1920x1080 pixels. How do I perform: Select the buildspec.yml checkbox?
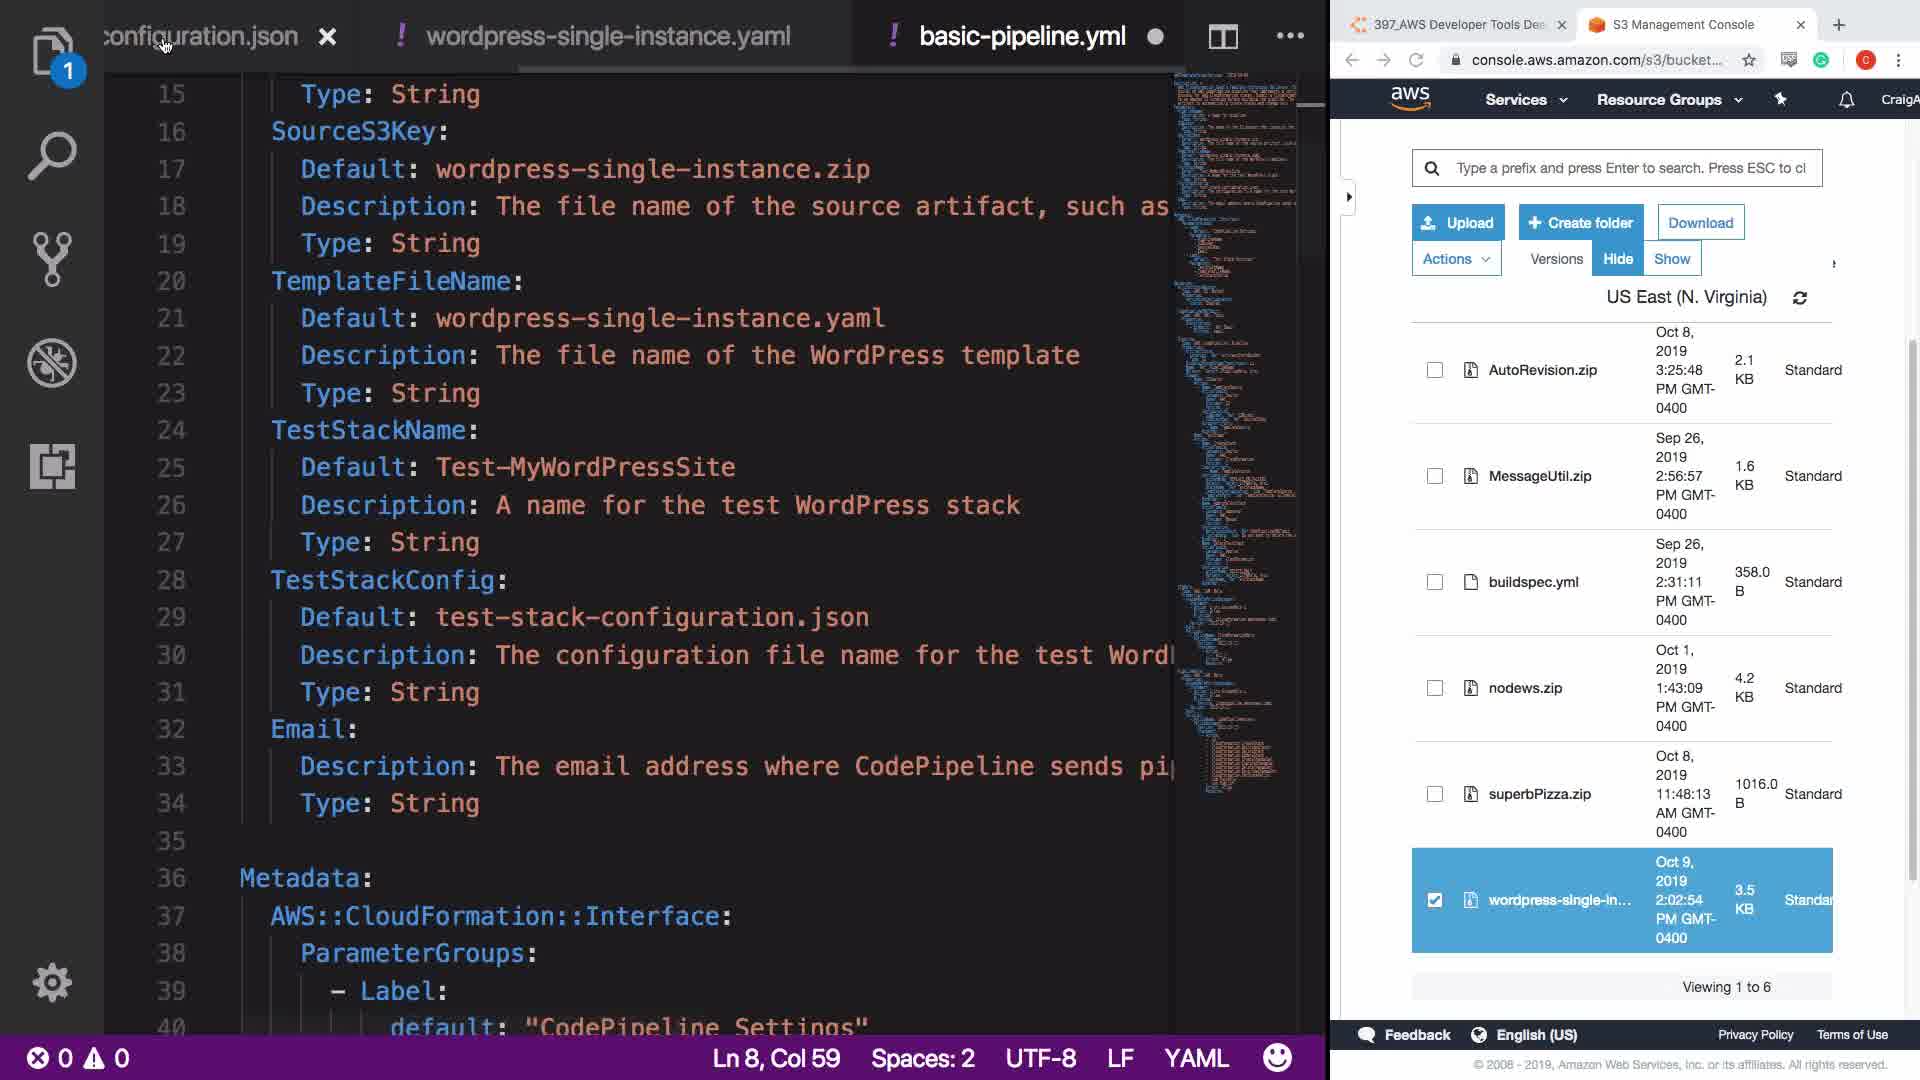[x=1435, y=582]
